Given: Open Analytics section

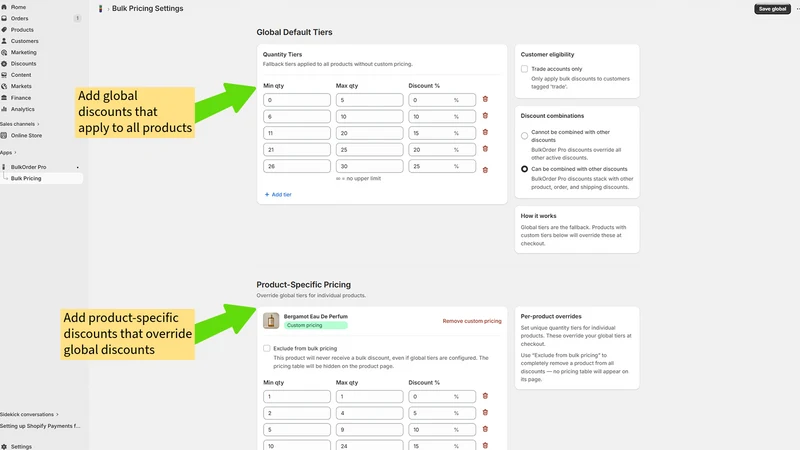Looking at the screenshot, I should (x=22, y=109).
